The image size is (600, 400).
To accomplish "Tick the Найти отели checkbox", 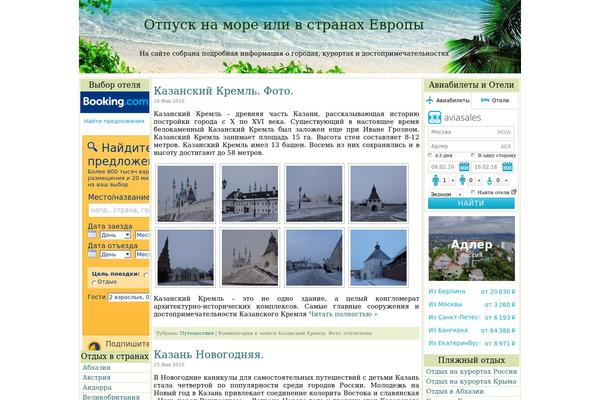I will pyautogui.click(x=473, y=192).
